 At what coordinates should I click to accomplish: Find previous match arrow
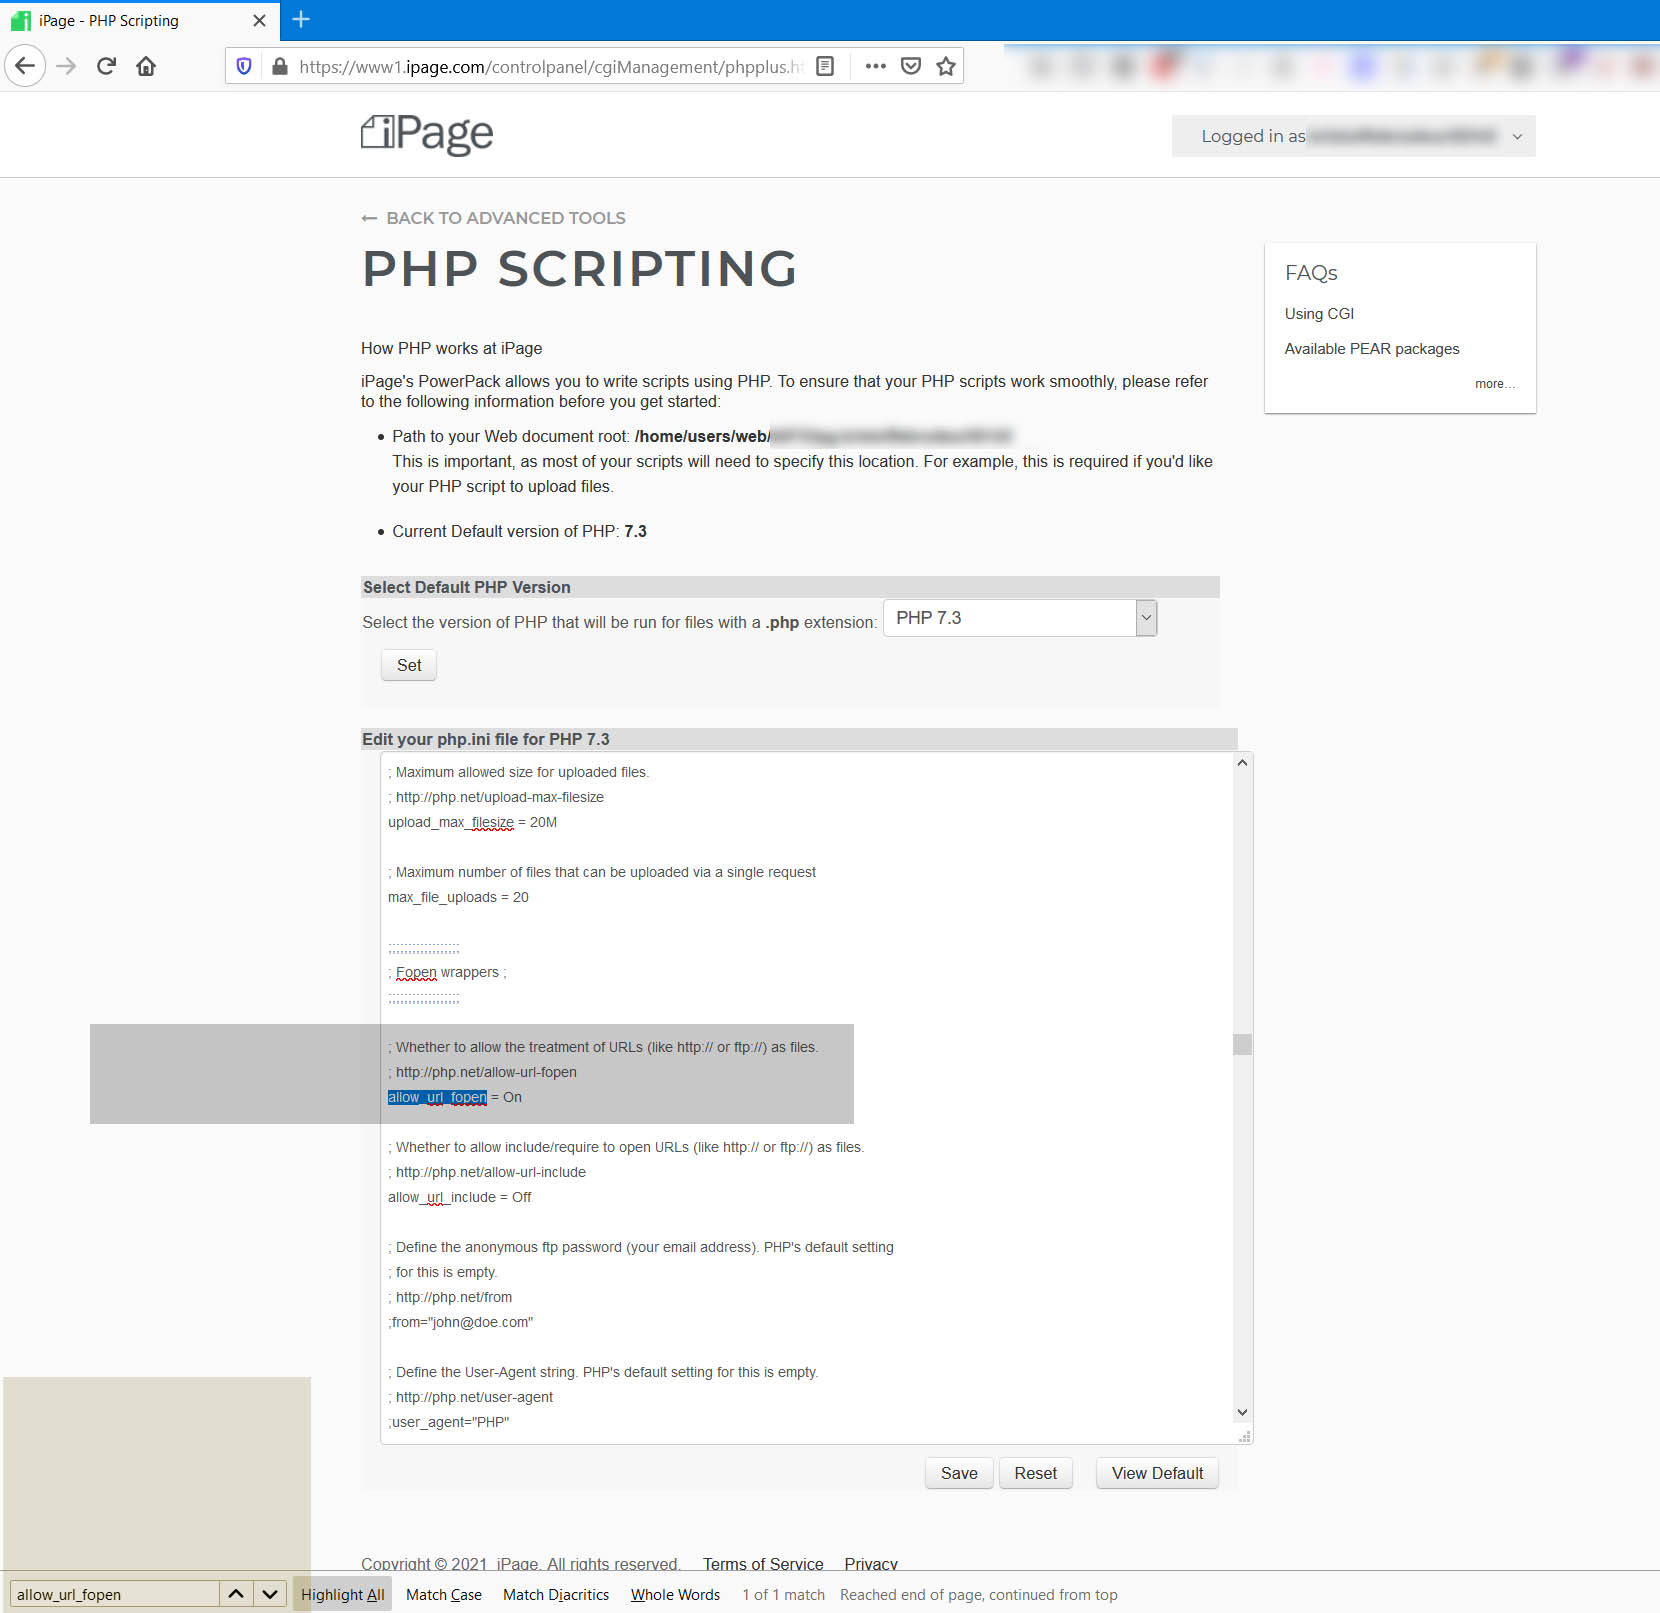coord(236,1594)
